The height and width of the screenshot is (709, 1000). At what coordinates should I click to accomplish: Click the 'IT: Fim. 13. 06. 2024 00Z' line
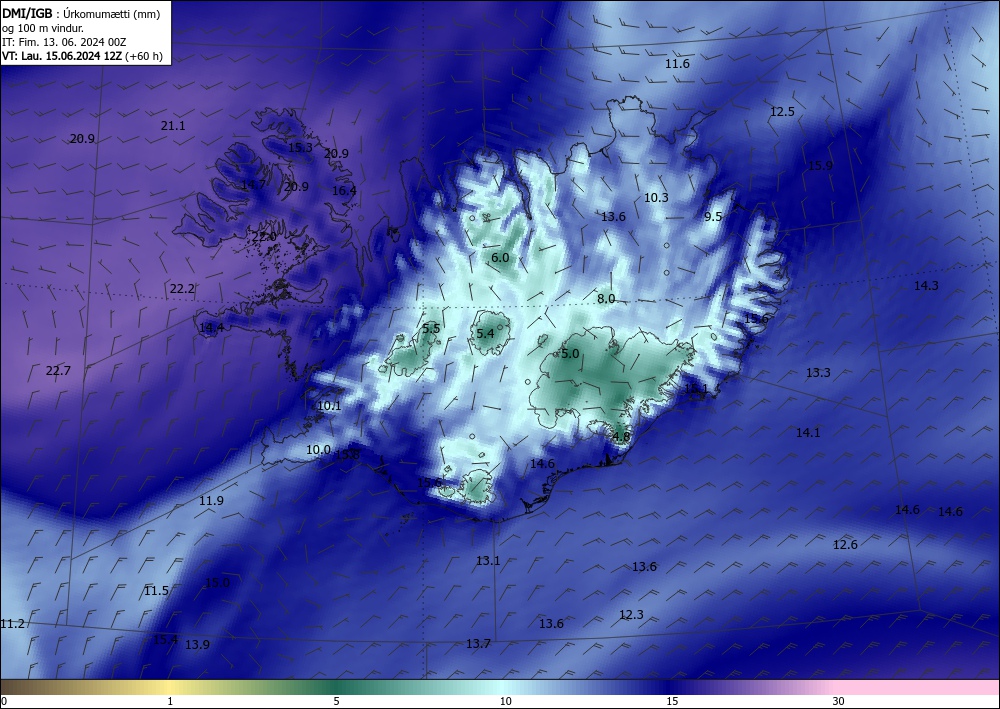coord(64,42)
